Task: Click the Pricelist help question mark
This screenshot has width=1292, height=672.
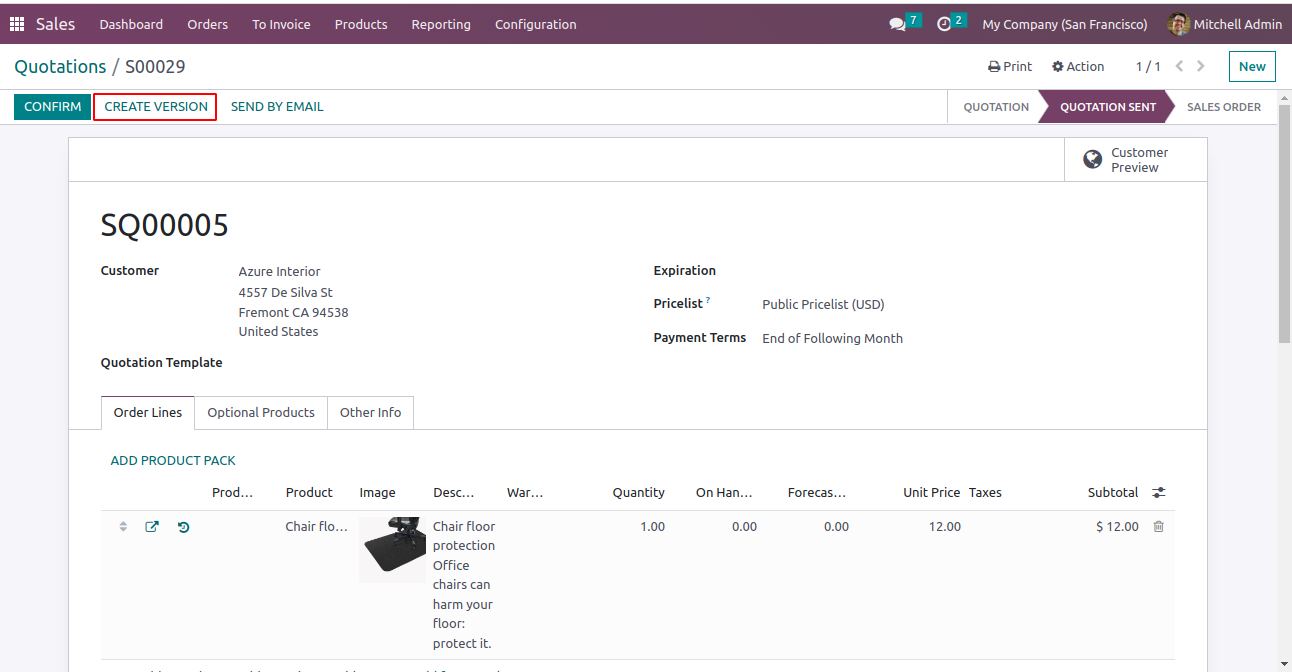Action: point(708,300)
